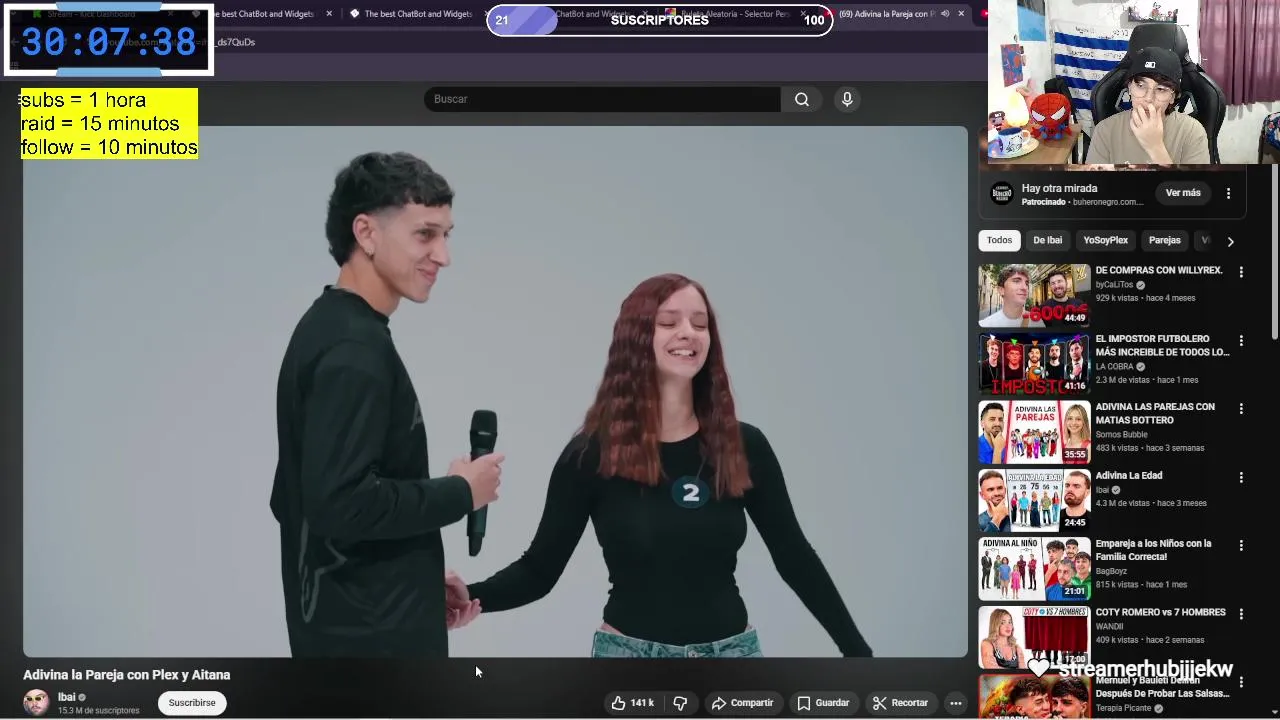Open the WANDII channel link
This screenshot has width=1280, height=720.
click(x=1109, y=627)
